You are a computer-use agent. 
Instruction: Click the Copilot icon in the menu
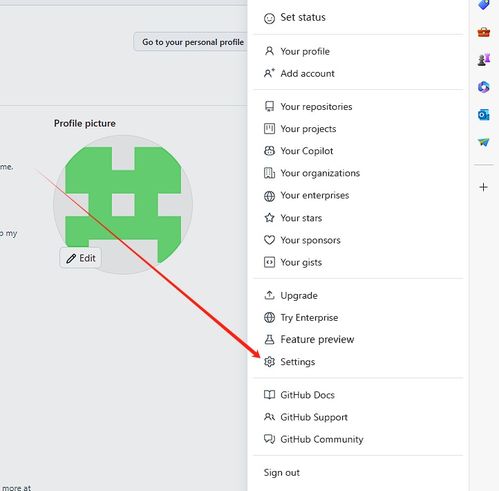coord(269,151)
